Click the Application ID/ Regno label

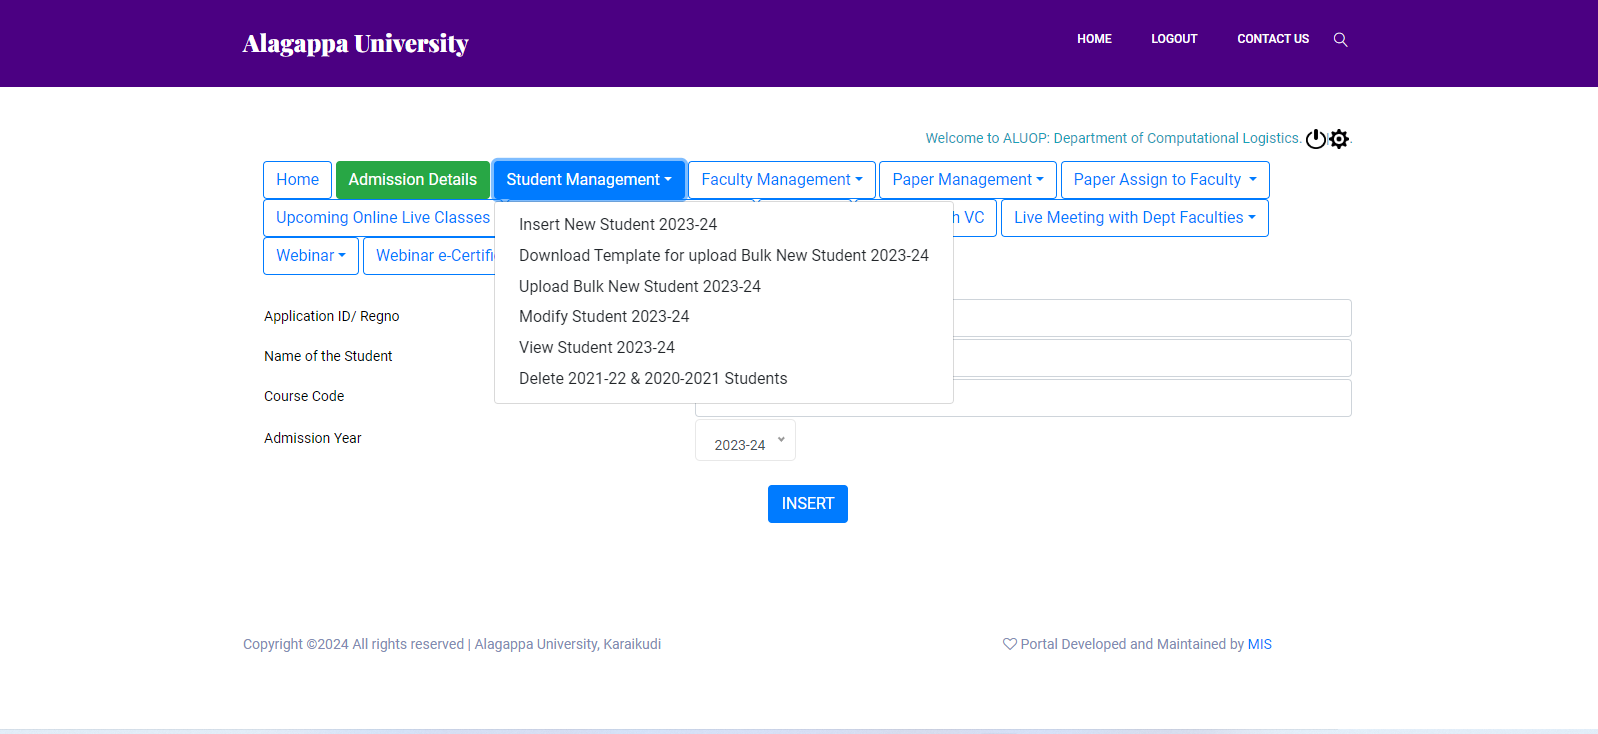(x=332, y=316)
